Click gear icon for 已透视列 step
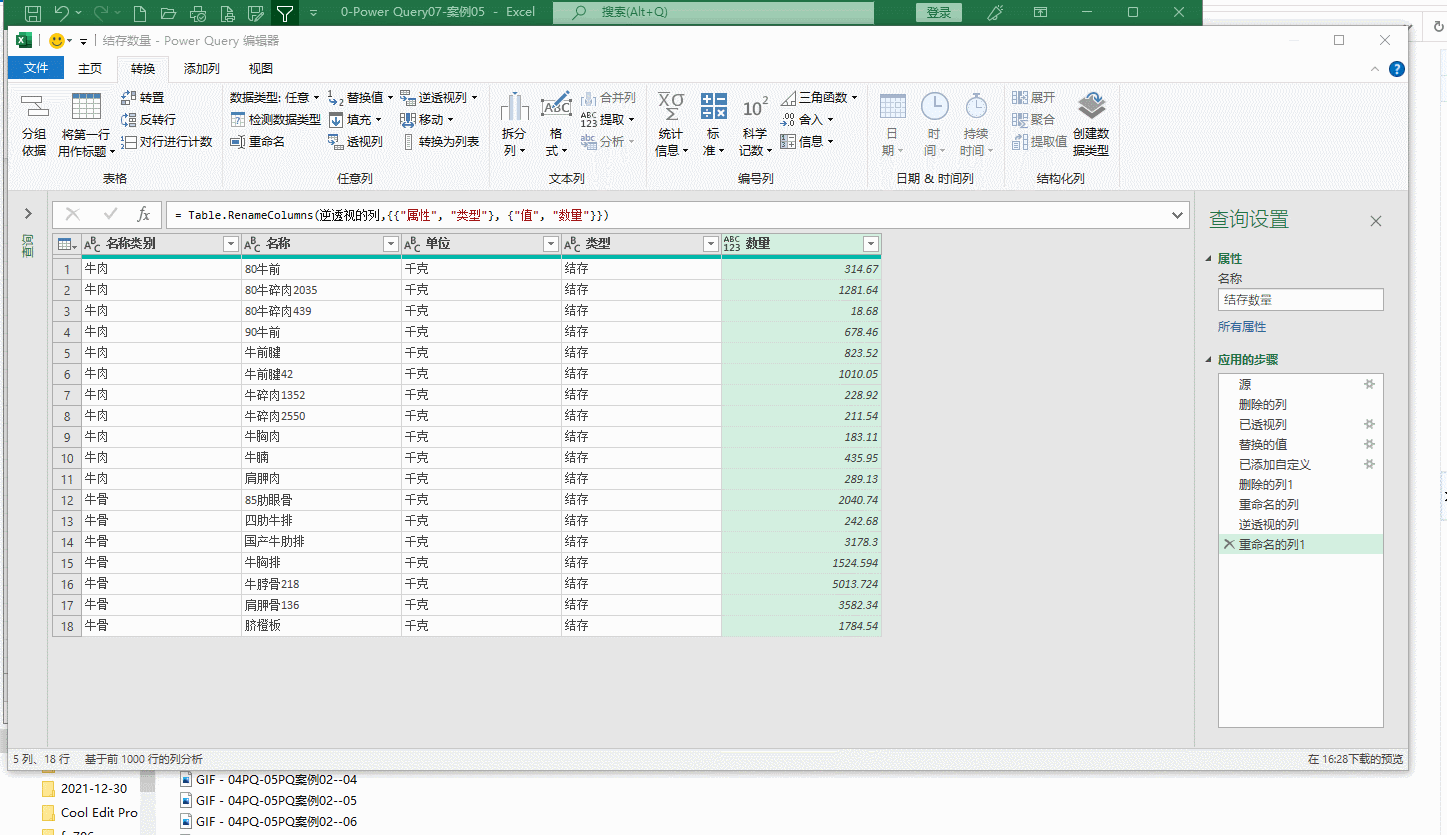This screenshot has width=1447, height=835. point(1370,424)
